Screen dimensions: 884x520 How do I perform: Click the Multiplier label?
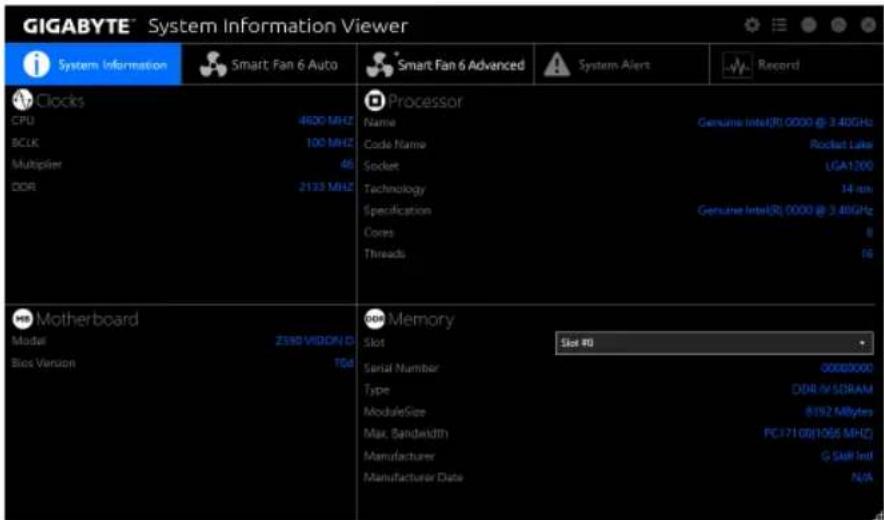pos(37,165)
